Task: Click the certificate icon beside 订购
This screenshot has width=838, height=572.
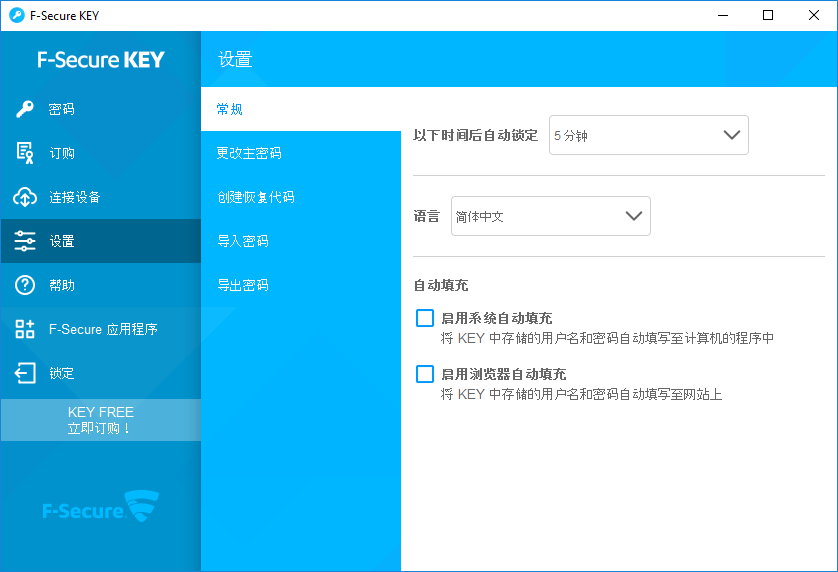Action: coord(25,153)
